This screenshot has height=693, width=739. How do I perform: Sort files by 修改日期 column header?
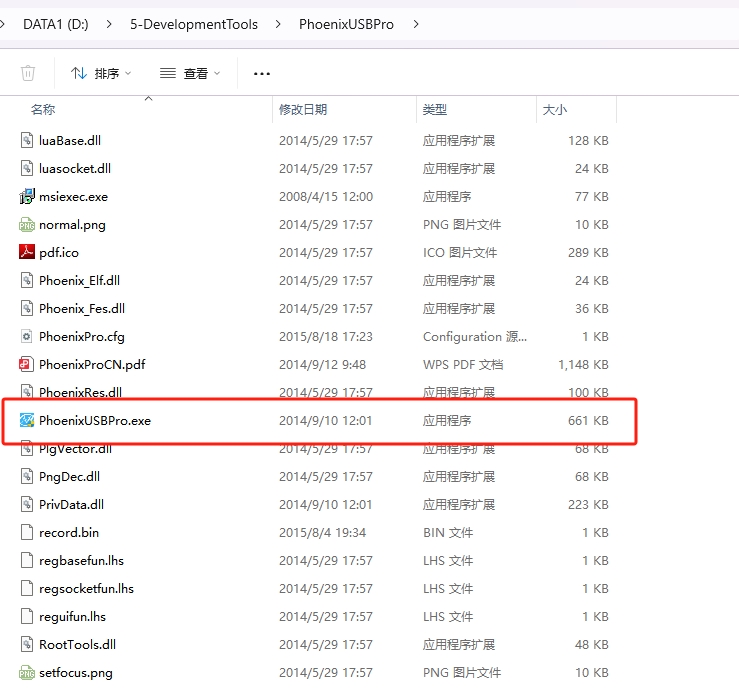pyautogui.click(x=303, y=110)
